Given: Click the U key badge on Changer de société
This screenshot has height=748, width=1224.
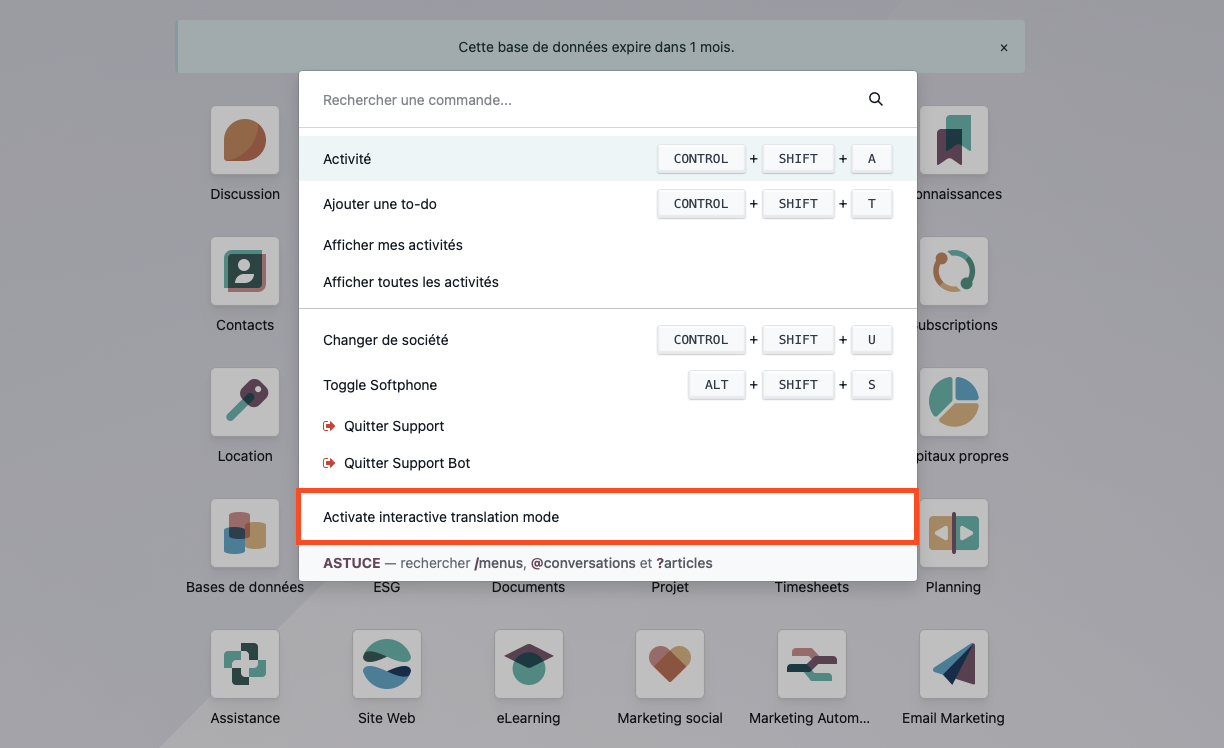Looking at the screenshot, I should pyautogui.click(x=872, y=340).
